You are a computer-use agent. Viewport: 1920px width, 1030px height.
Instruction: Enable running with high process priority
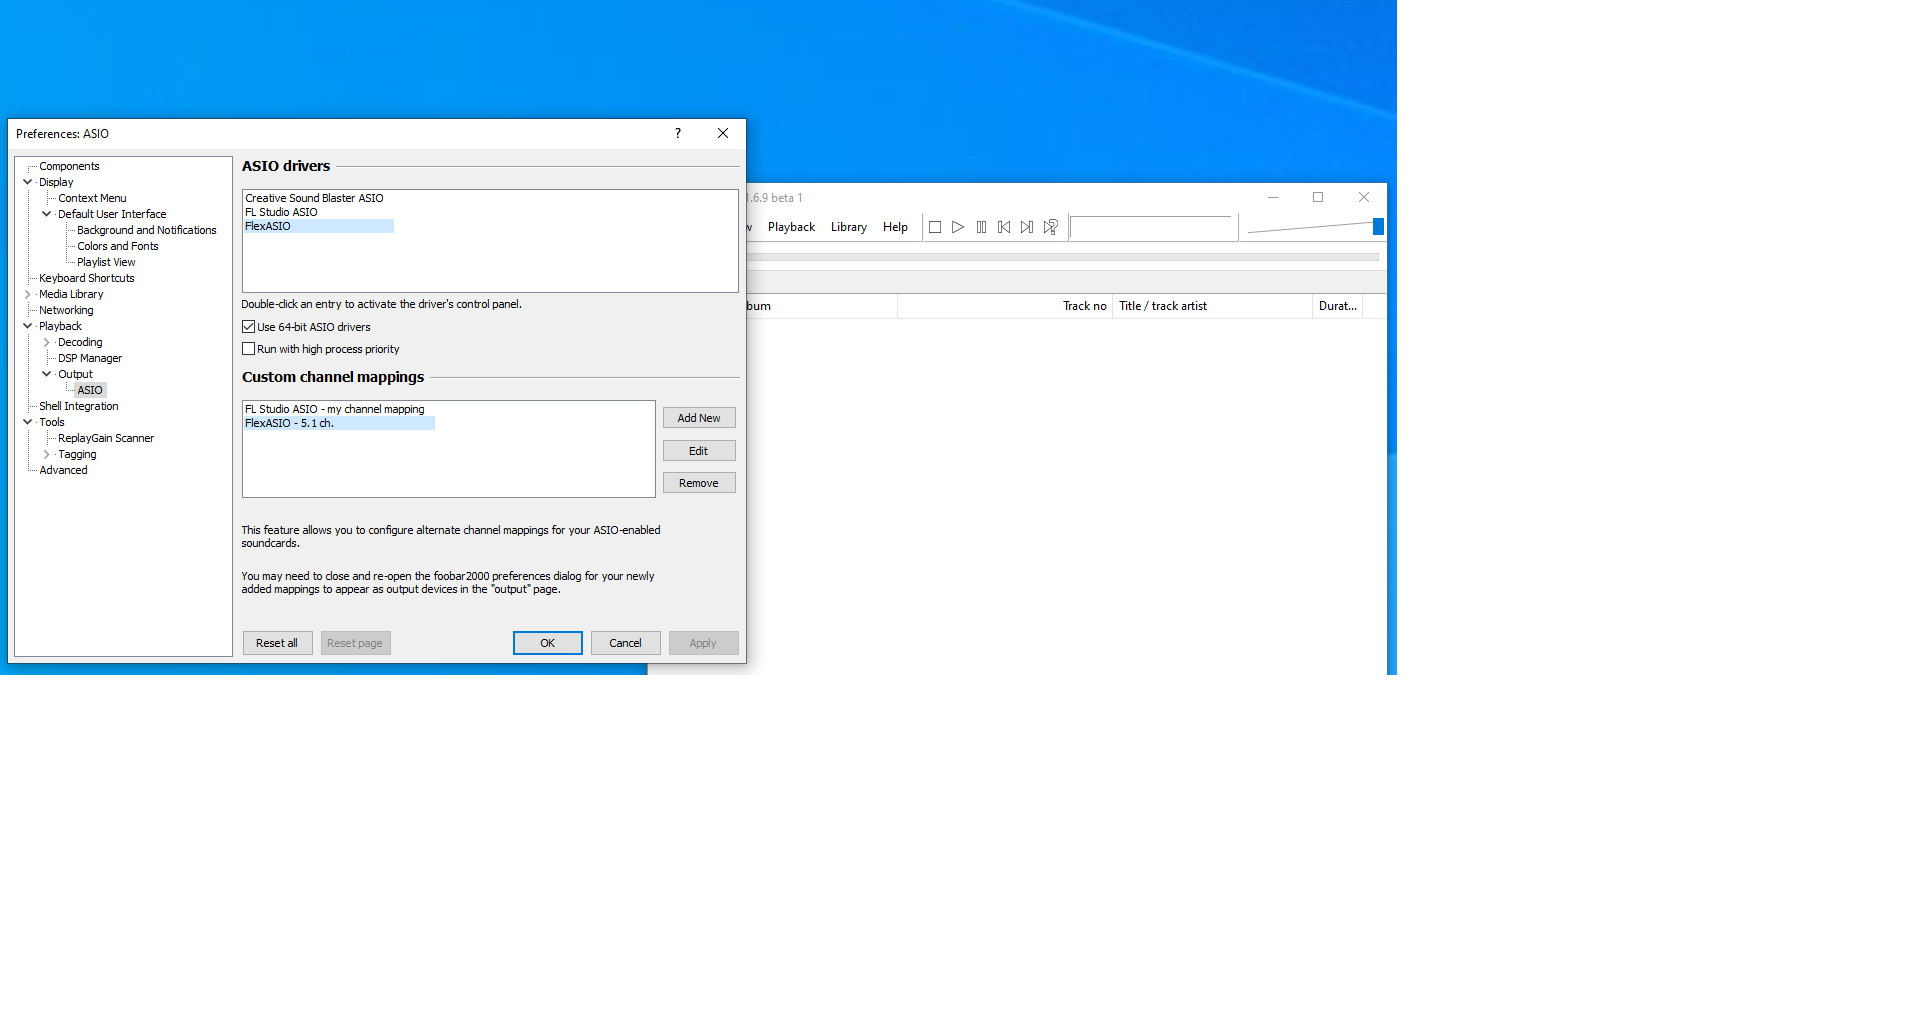(248, 348)
